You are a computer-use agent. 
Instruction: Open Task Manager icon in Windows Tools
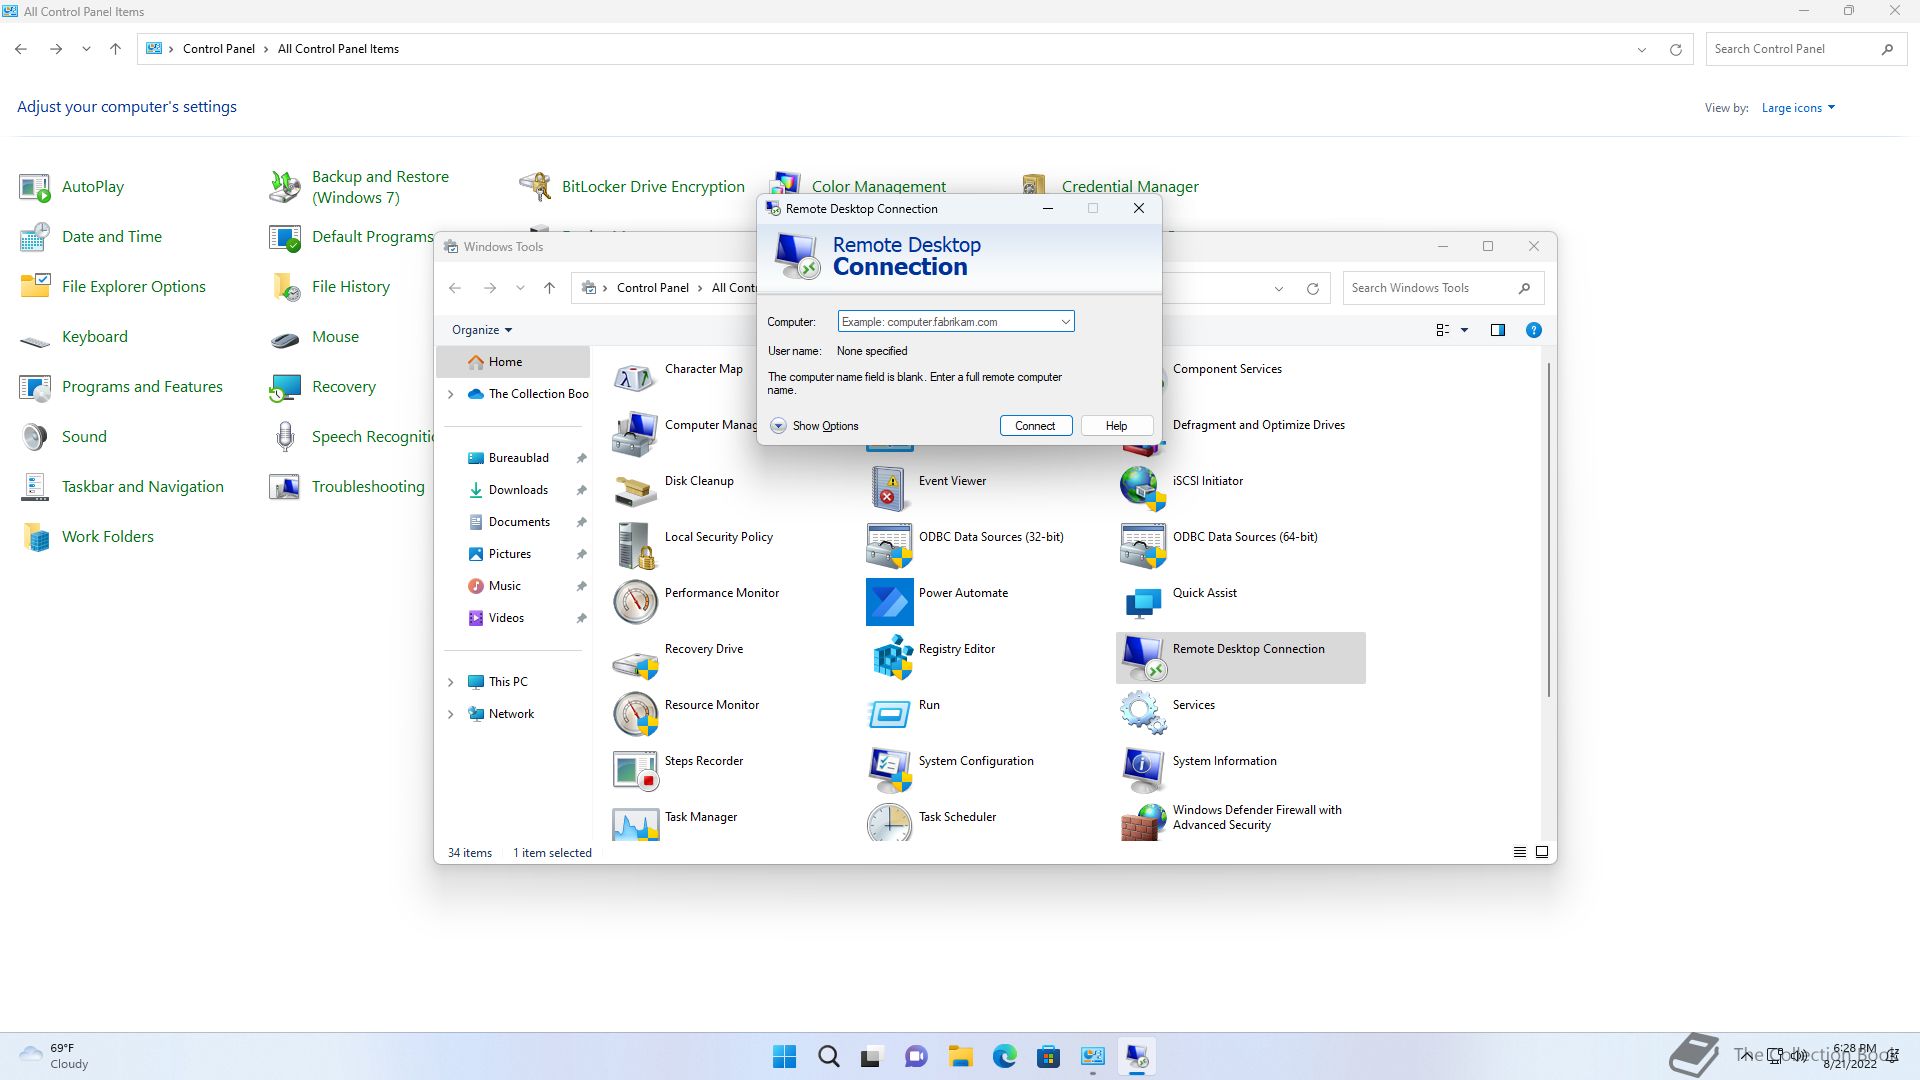(635, 824)
